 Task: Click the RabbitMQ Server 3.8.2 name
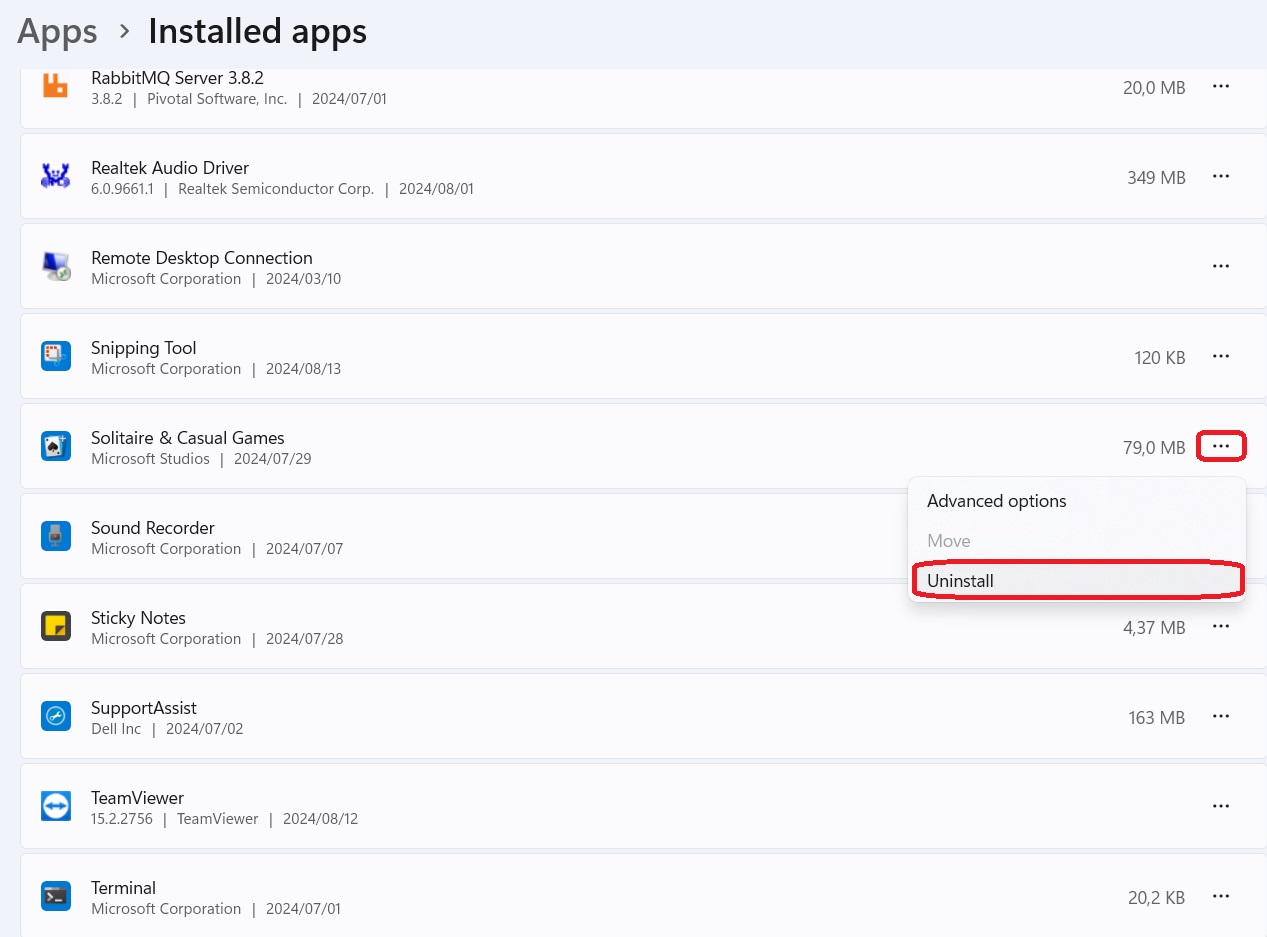tap(177, 78)
